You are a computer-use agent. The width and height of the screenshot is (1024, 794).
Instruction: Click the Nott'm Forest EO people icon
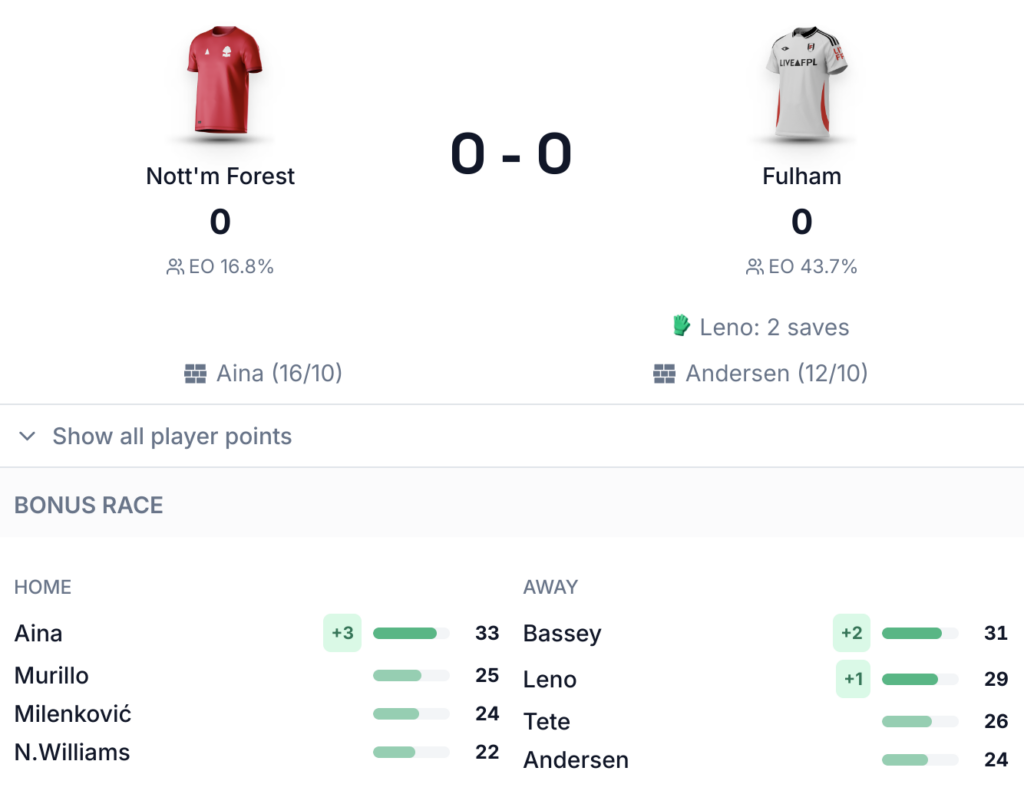coord(175,267)
